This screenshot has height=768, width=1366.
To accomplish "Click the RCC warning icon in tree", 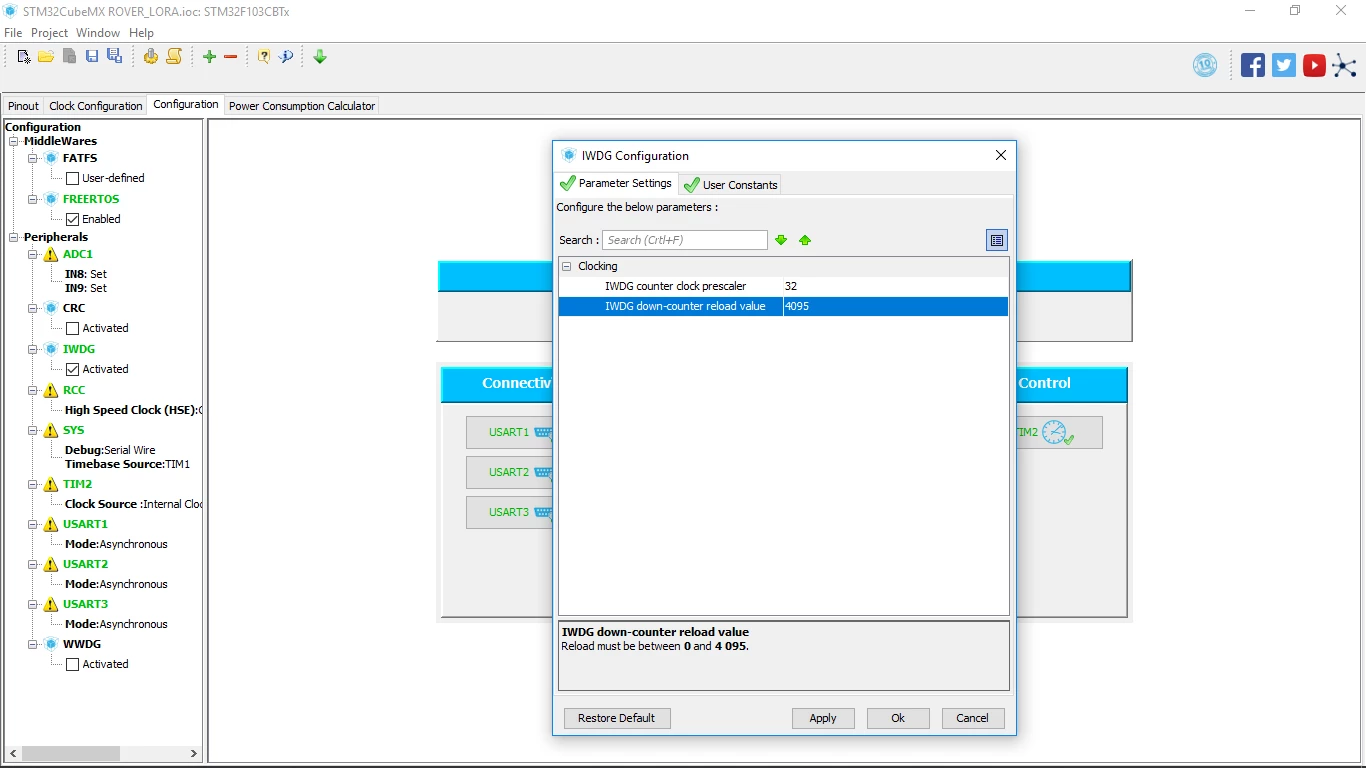I will 50,391.
